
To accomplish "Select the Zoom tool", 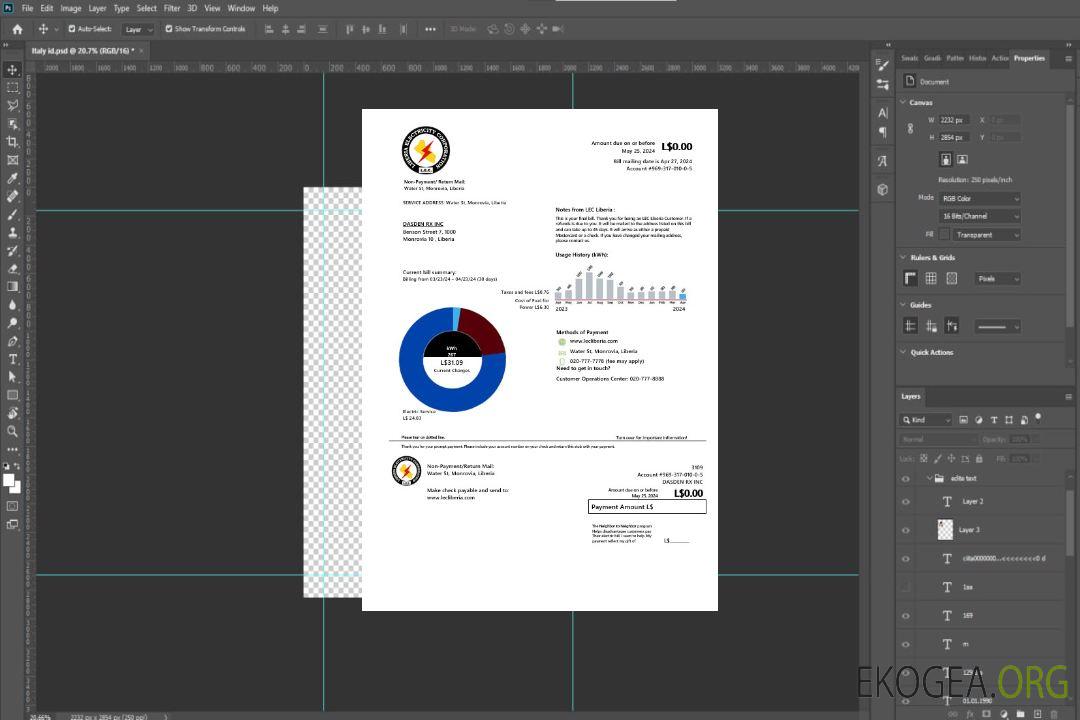I will [12, 431].
